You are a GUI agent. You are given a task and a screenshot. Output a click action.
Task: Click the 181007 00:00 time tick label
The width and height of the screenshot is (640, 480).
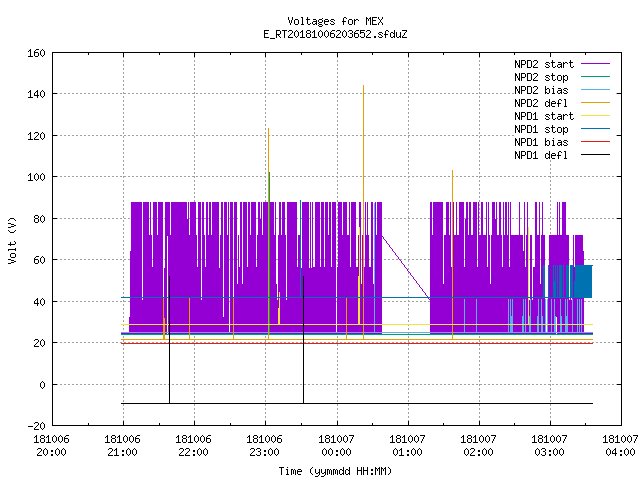336,446
